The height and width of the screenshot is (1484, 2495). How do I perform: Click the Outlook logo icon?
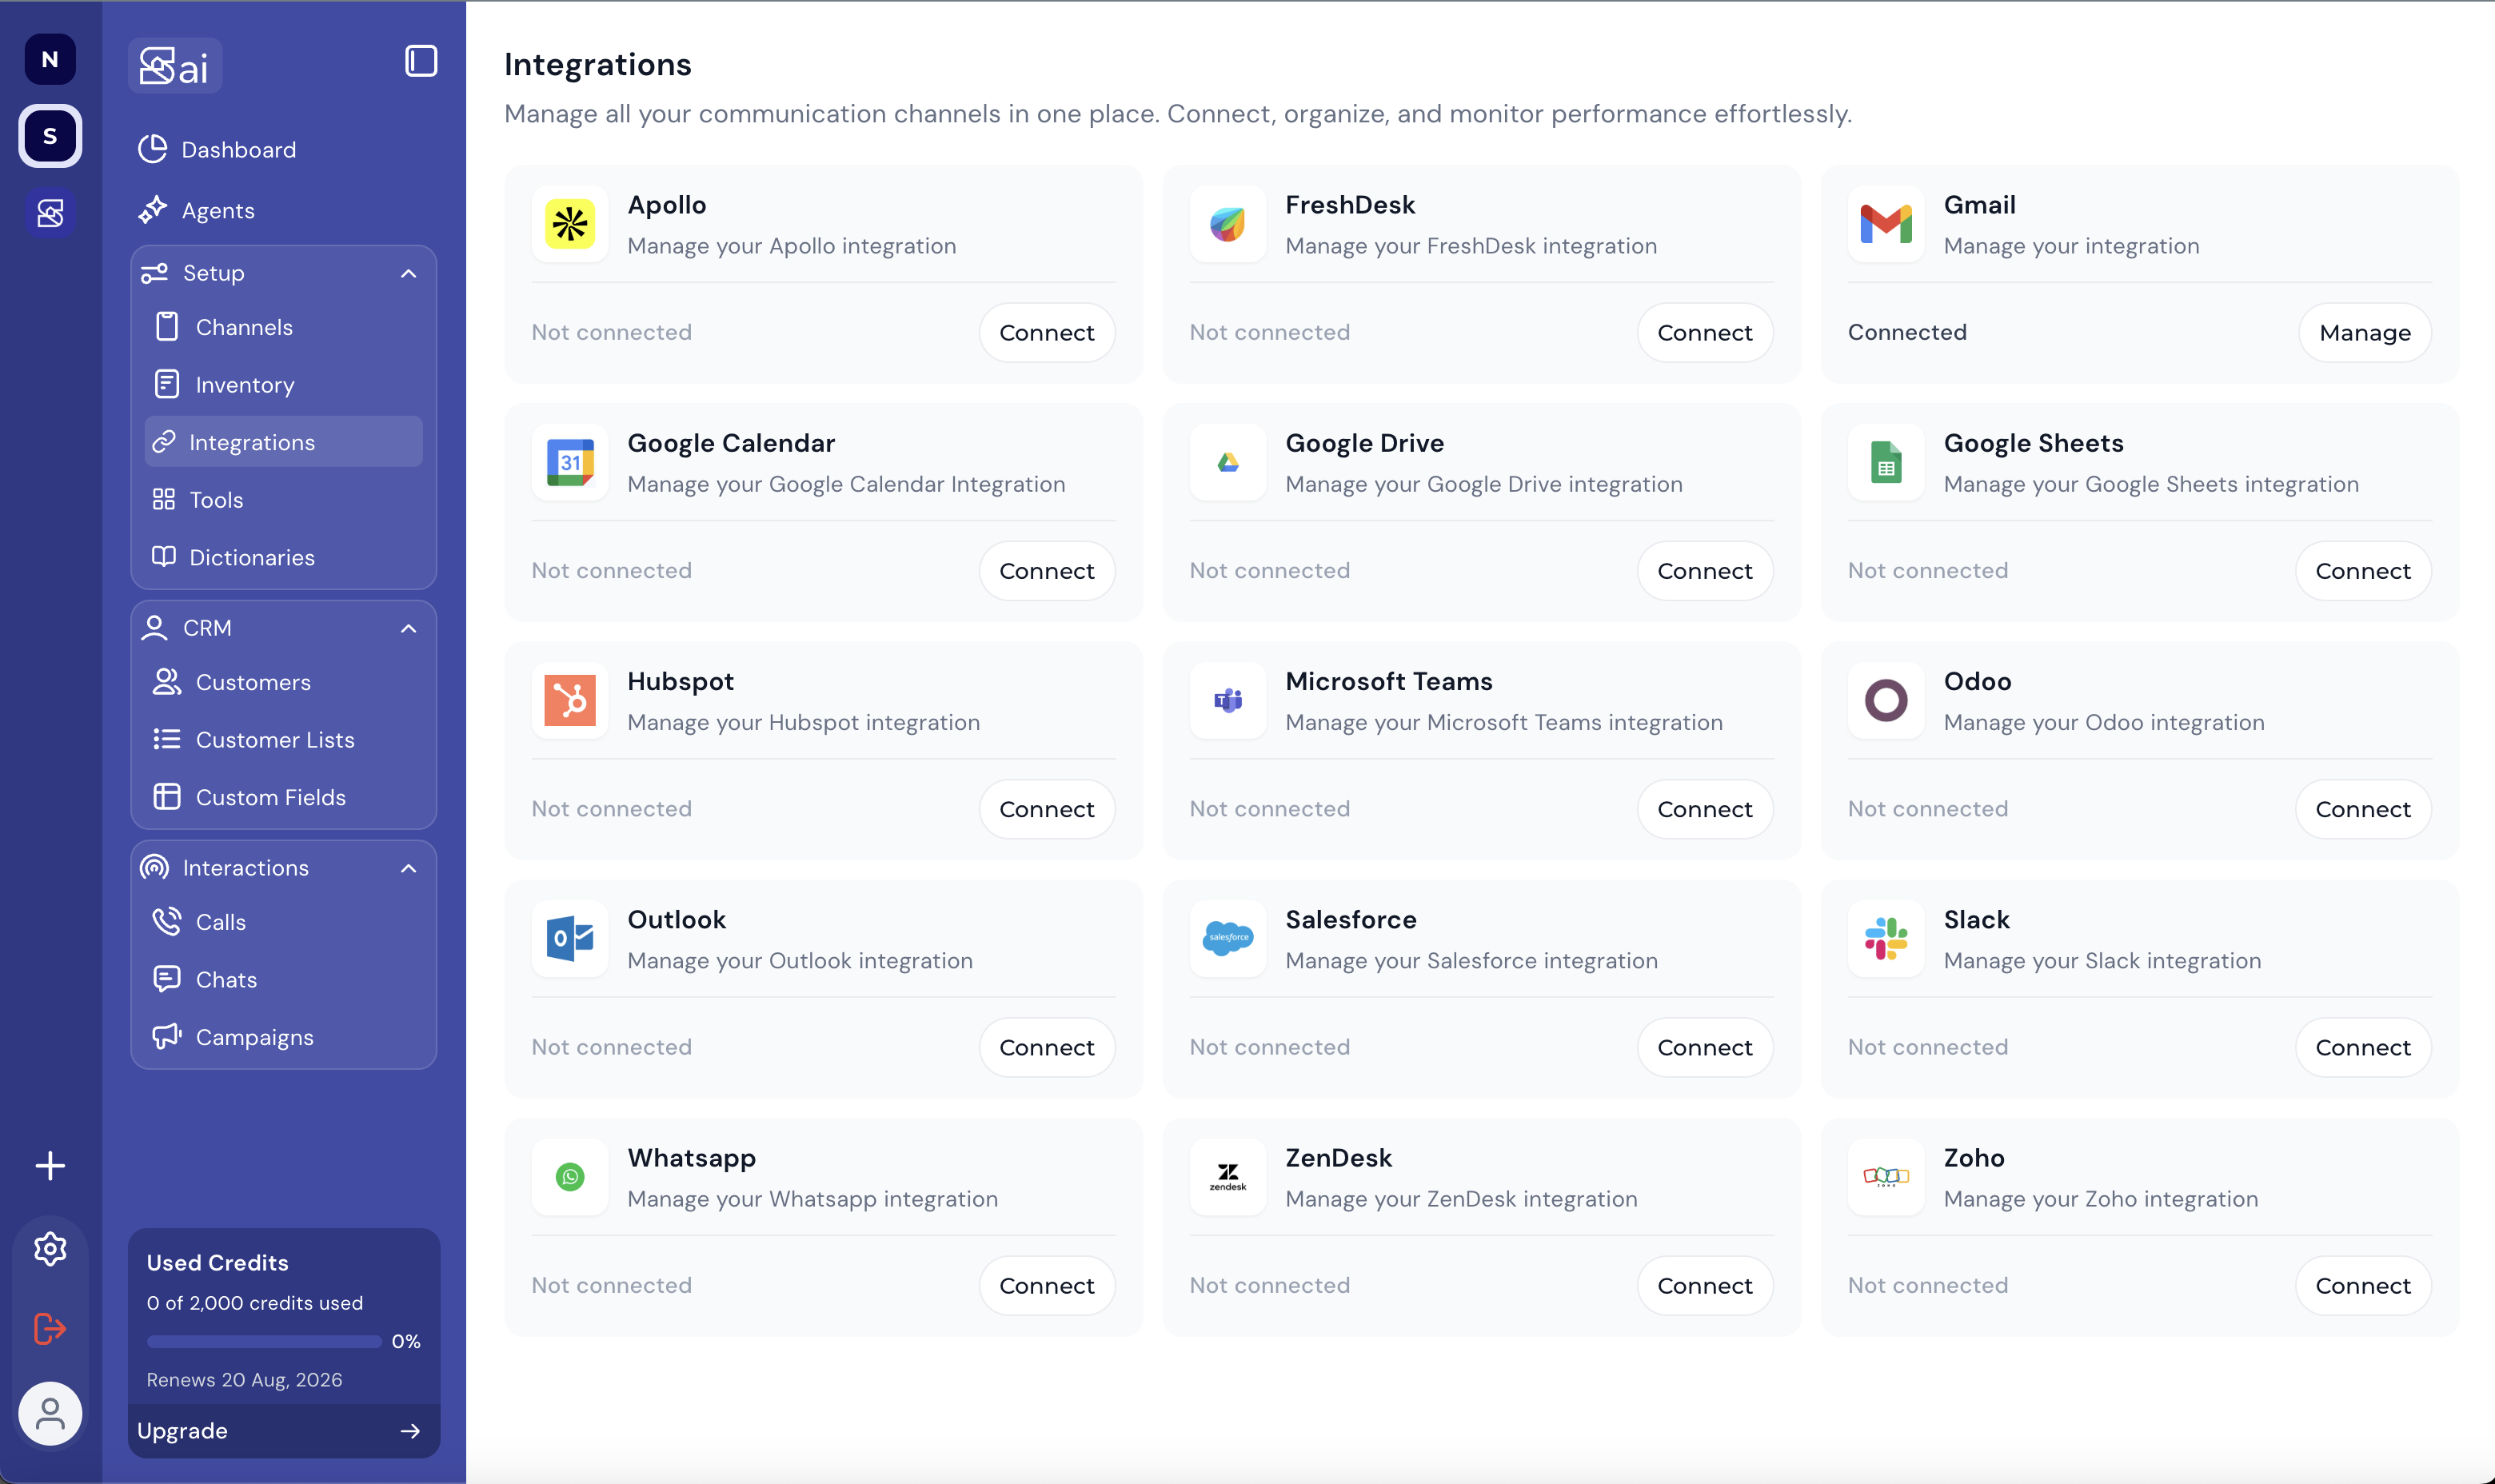[570, 939]
